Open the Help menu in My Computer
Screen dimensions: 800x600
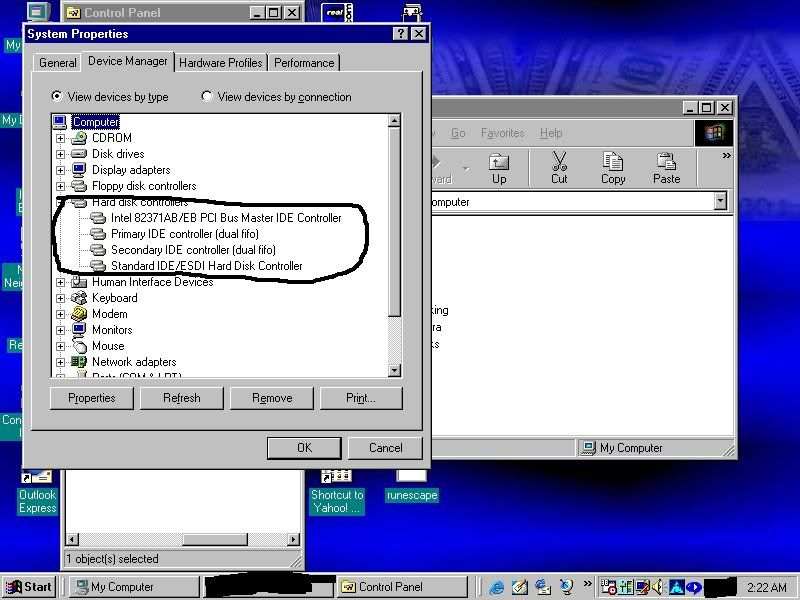(x=551, y=133)
